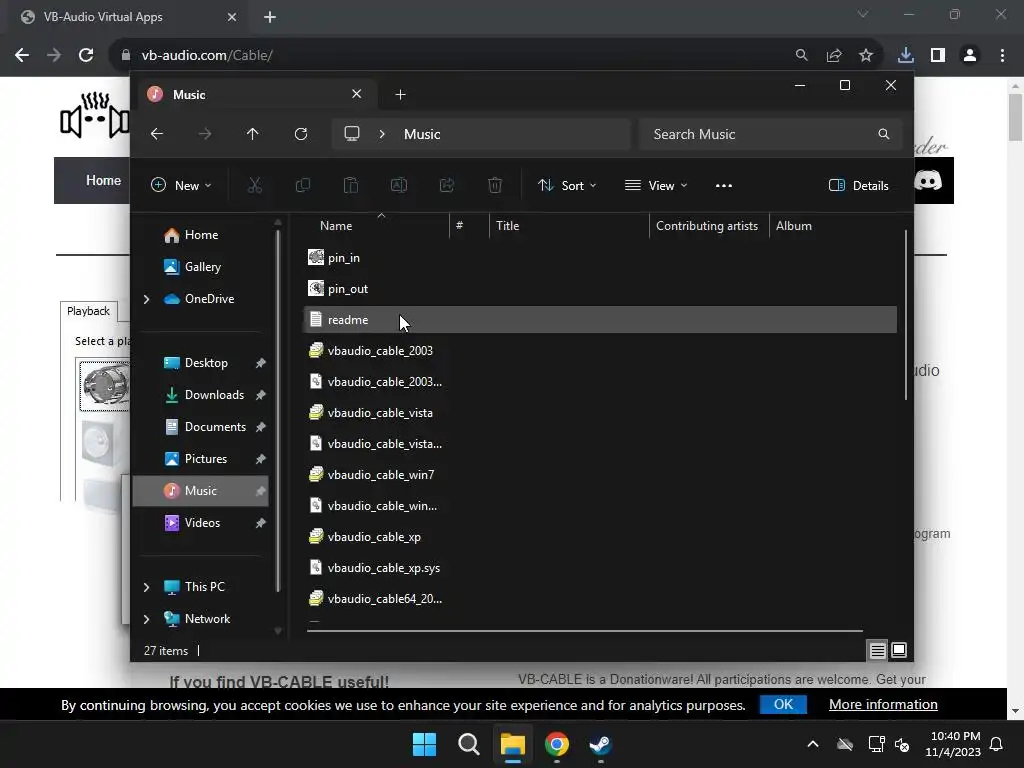This screenshot has height=768, width=1024.
Task: Click the Chrome address bar URL
Action: pos(207,55)
